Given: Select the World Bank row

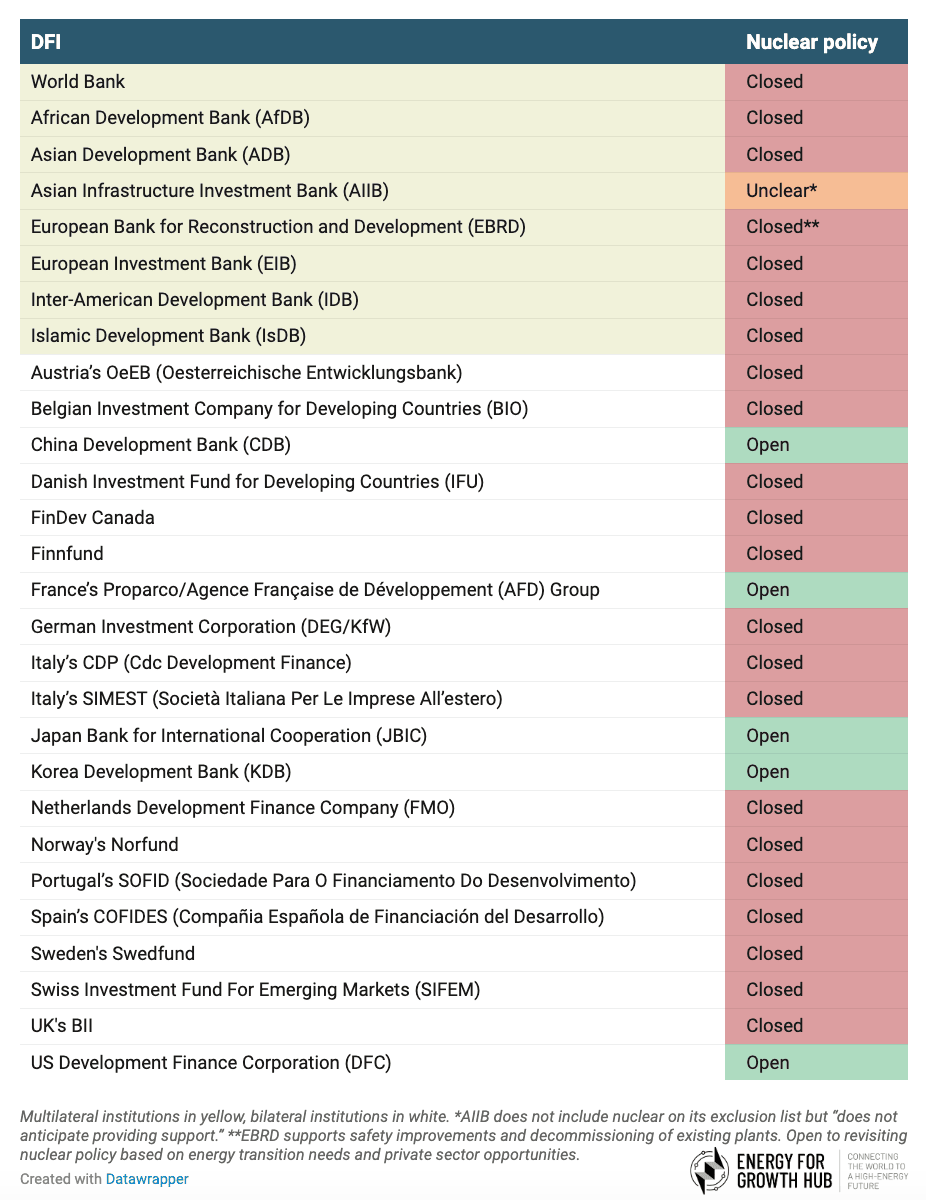Looking at the screenshot, I should pos(77,82).
